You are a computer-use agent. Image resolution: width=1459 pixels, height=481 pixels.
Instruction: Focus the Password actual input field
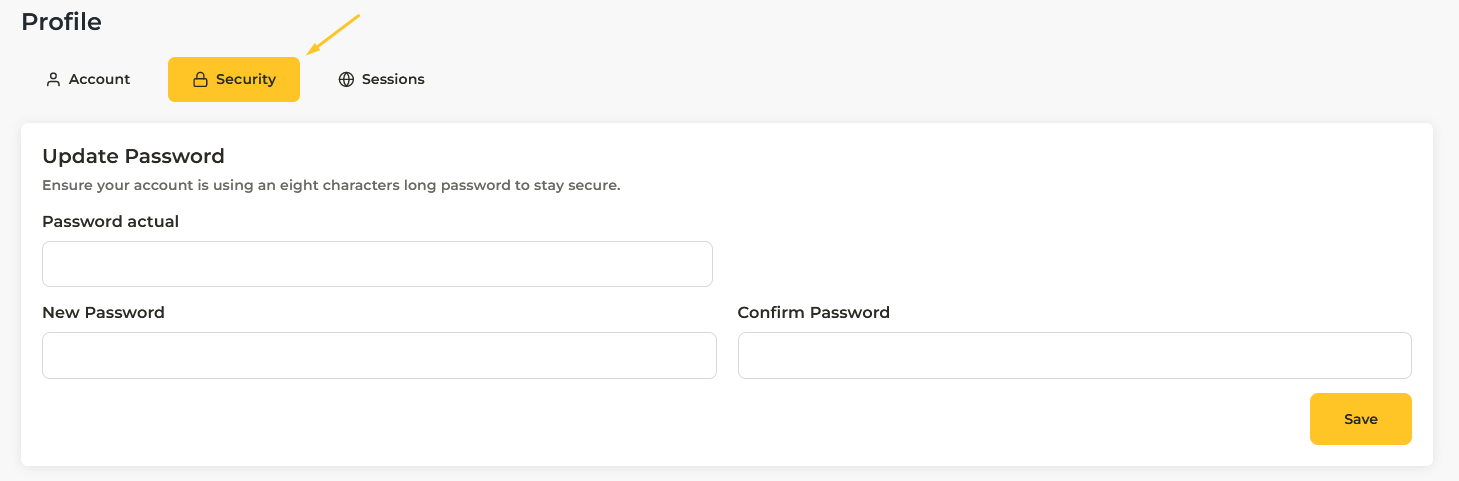[377, 264]
